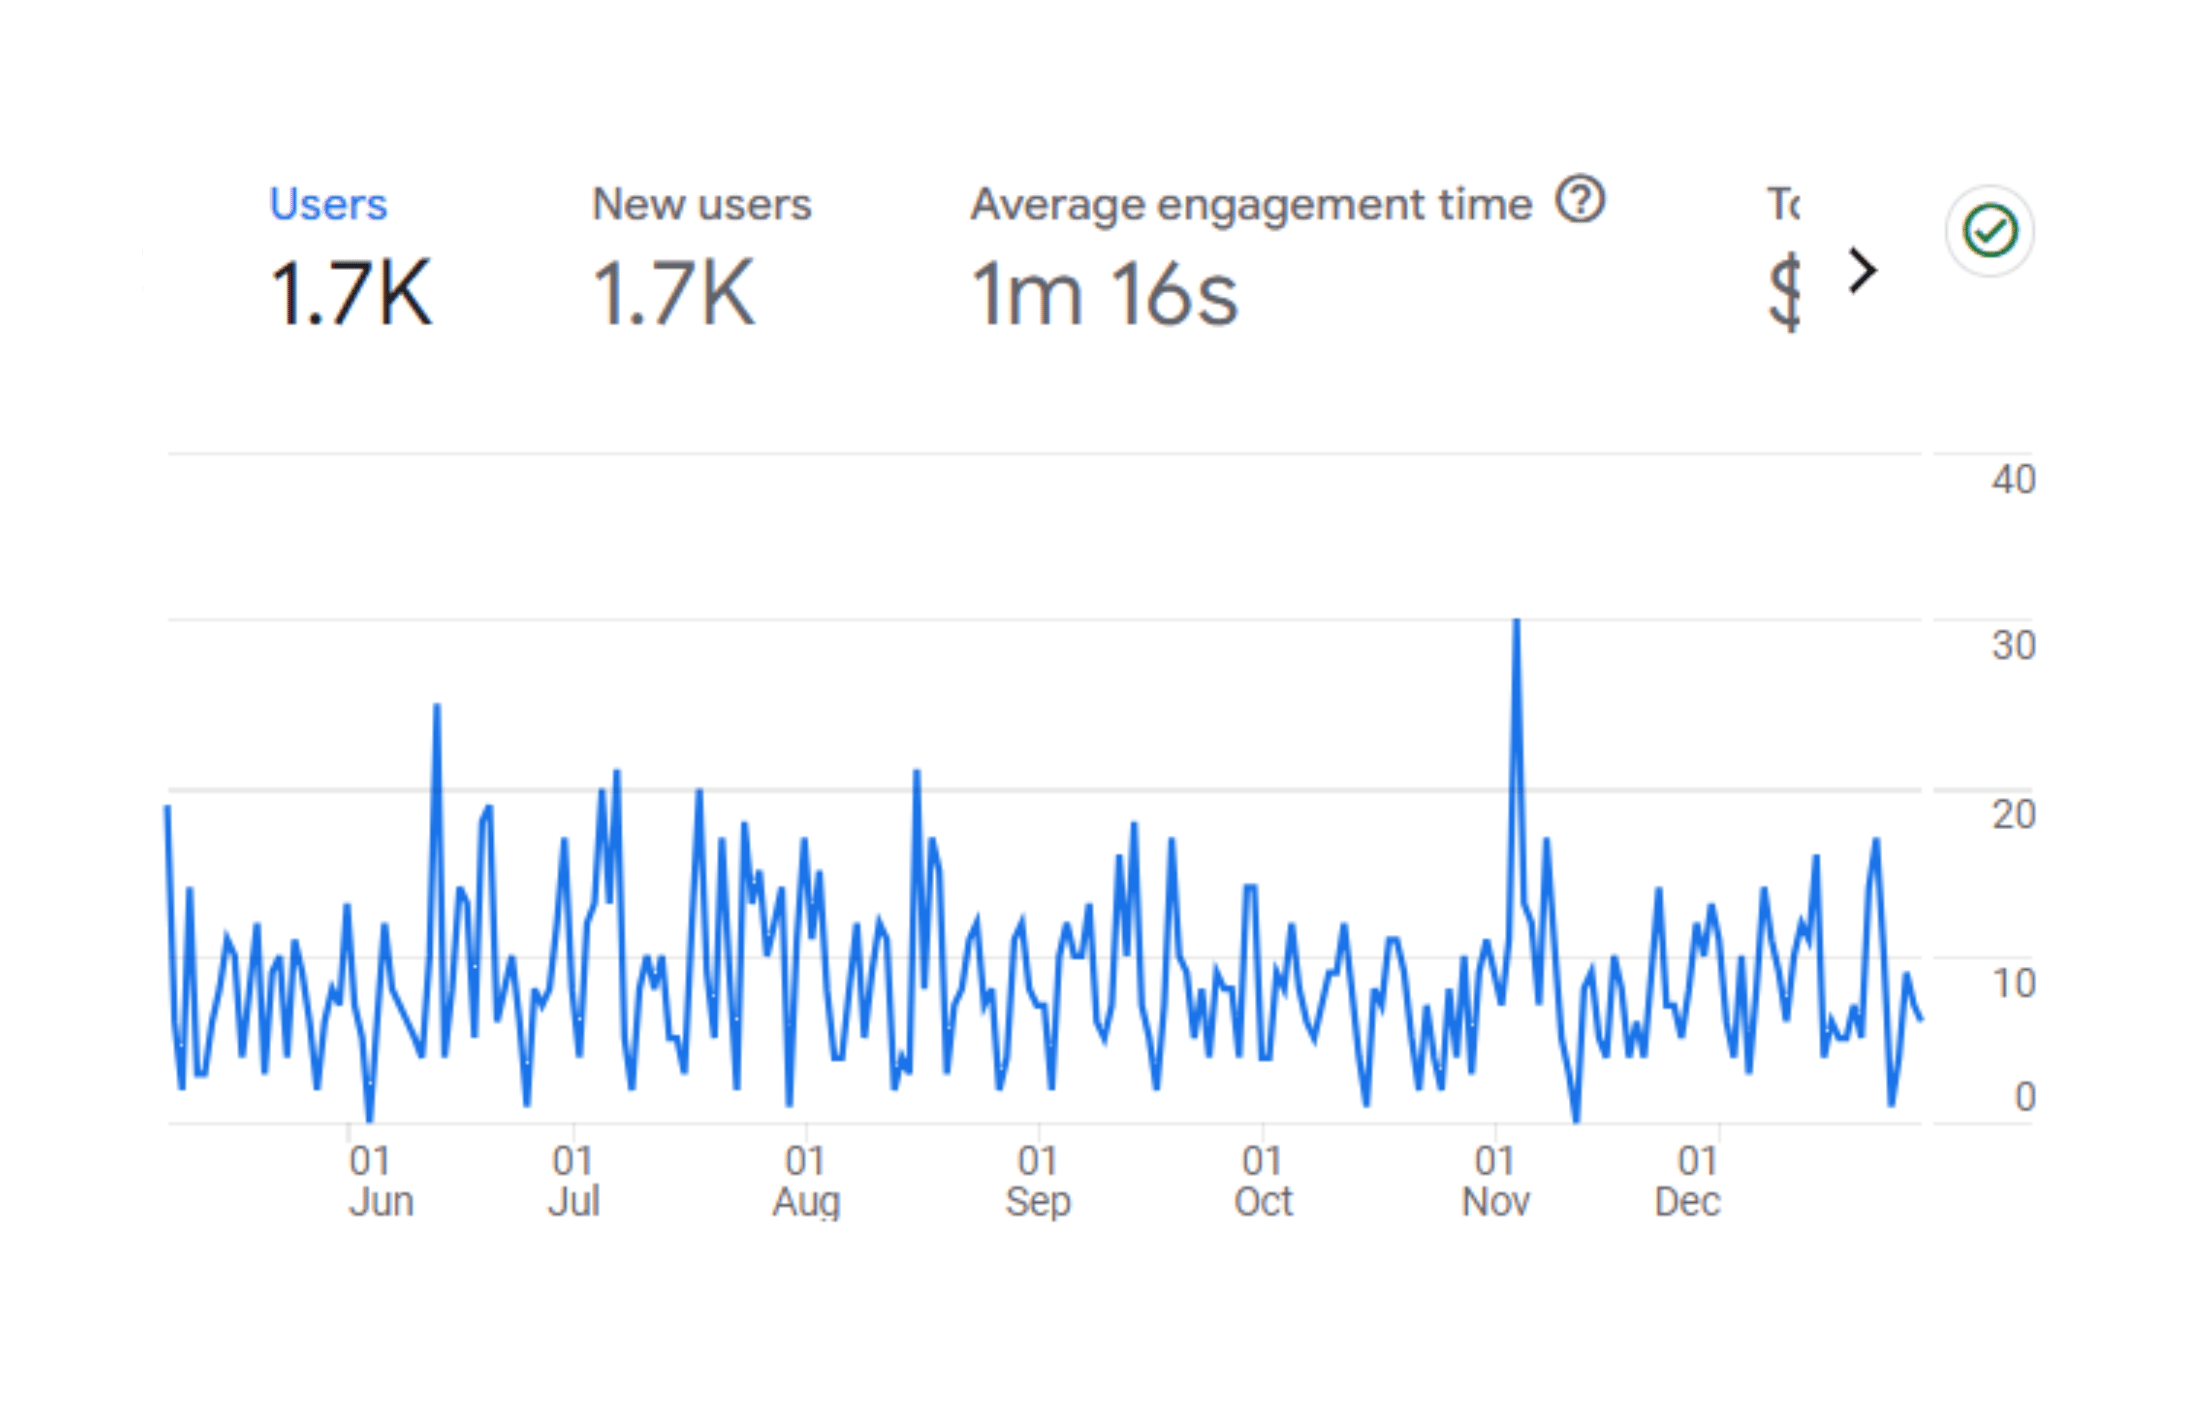This screenshot has width=2209, height=1425.
Task: Click the 01 Dec axis label
Action: pyautogui.click(x=1688, y=1181)
